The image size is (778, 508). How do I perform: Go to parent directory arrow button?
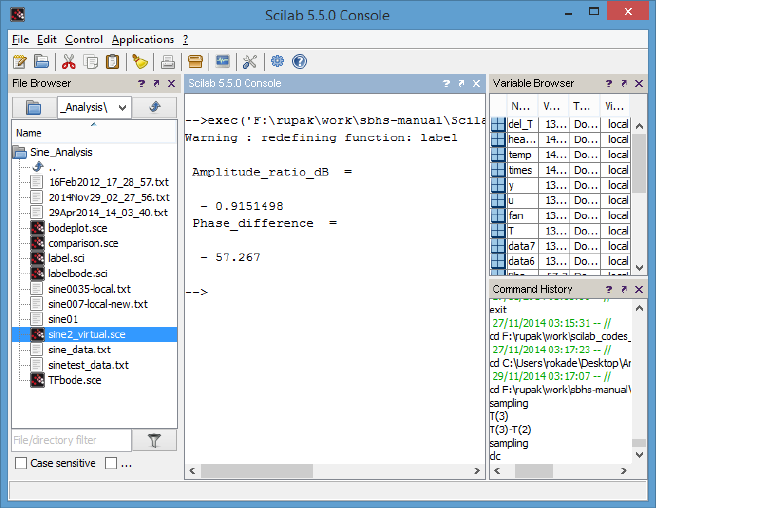(x=155, y=107)
